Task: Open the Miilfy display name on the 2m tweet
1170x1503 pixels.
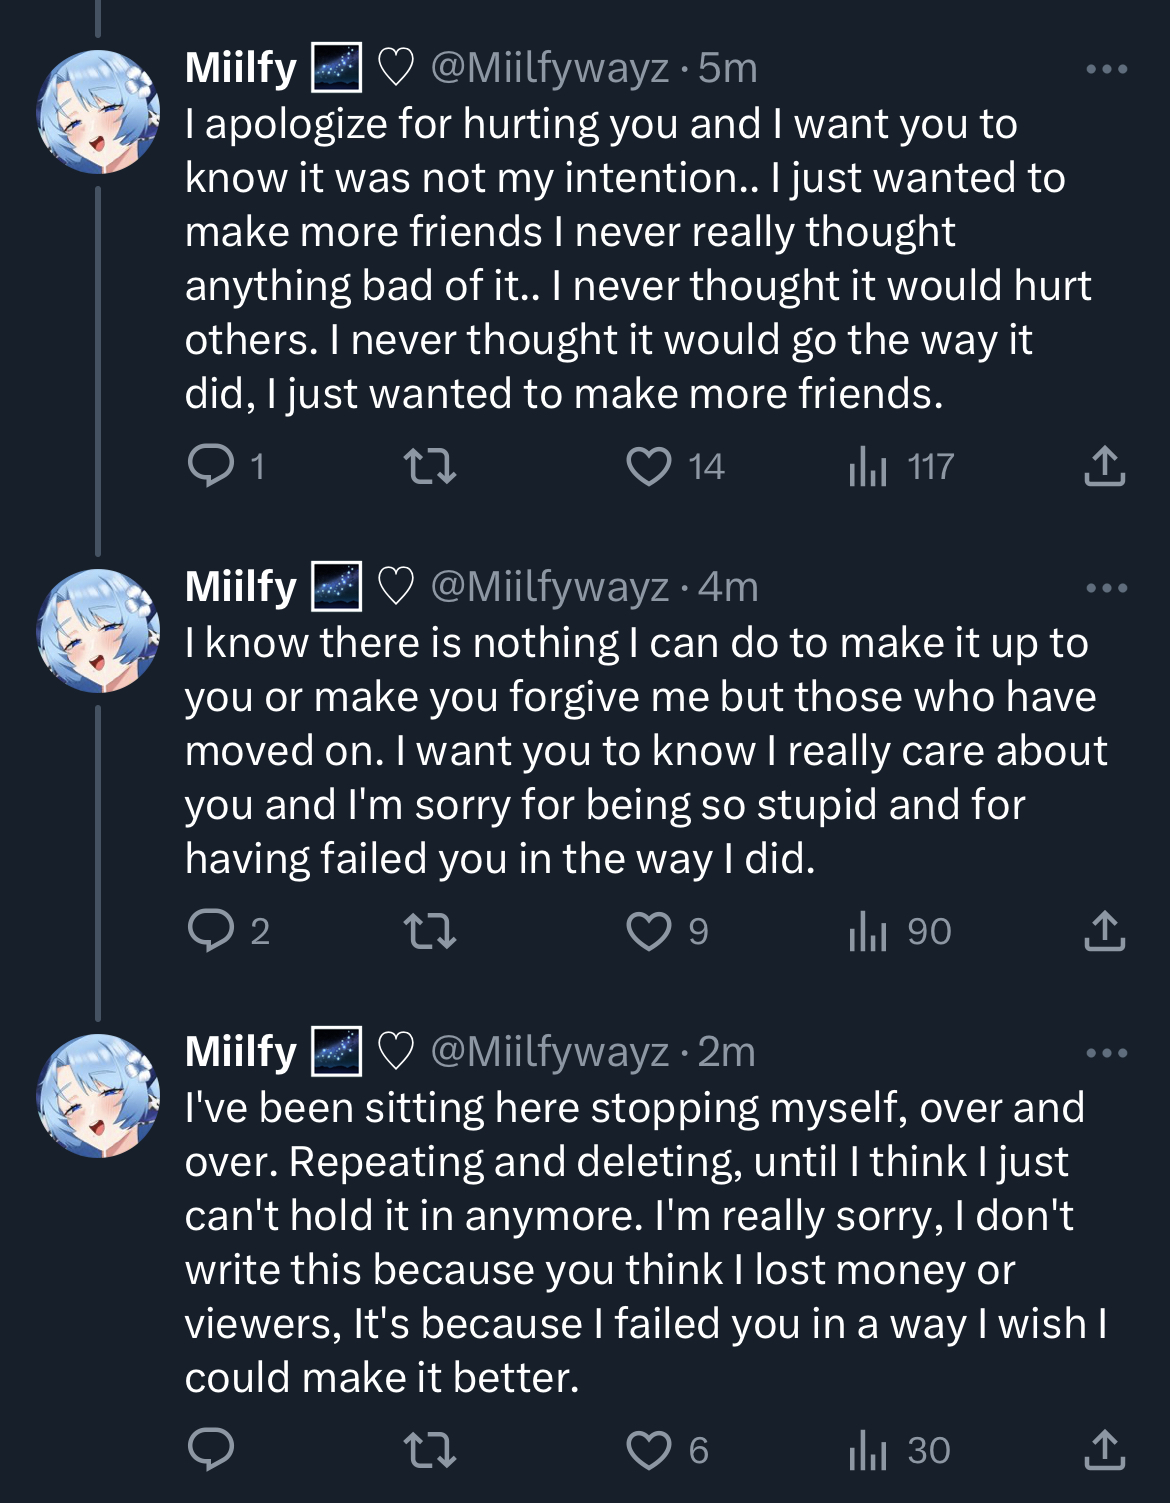Action: pos(241,1052)
